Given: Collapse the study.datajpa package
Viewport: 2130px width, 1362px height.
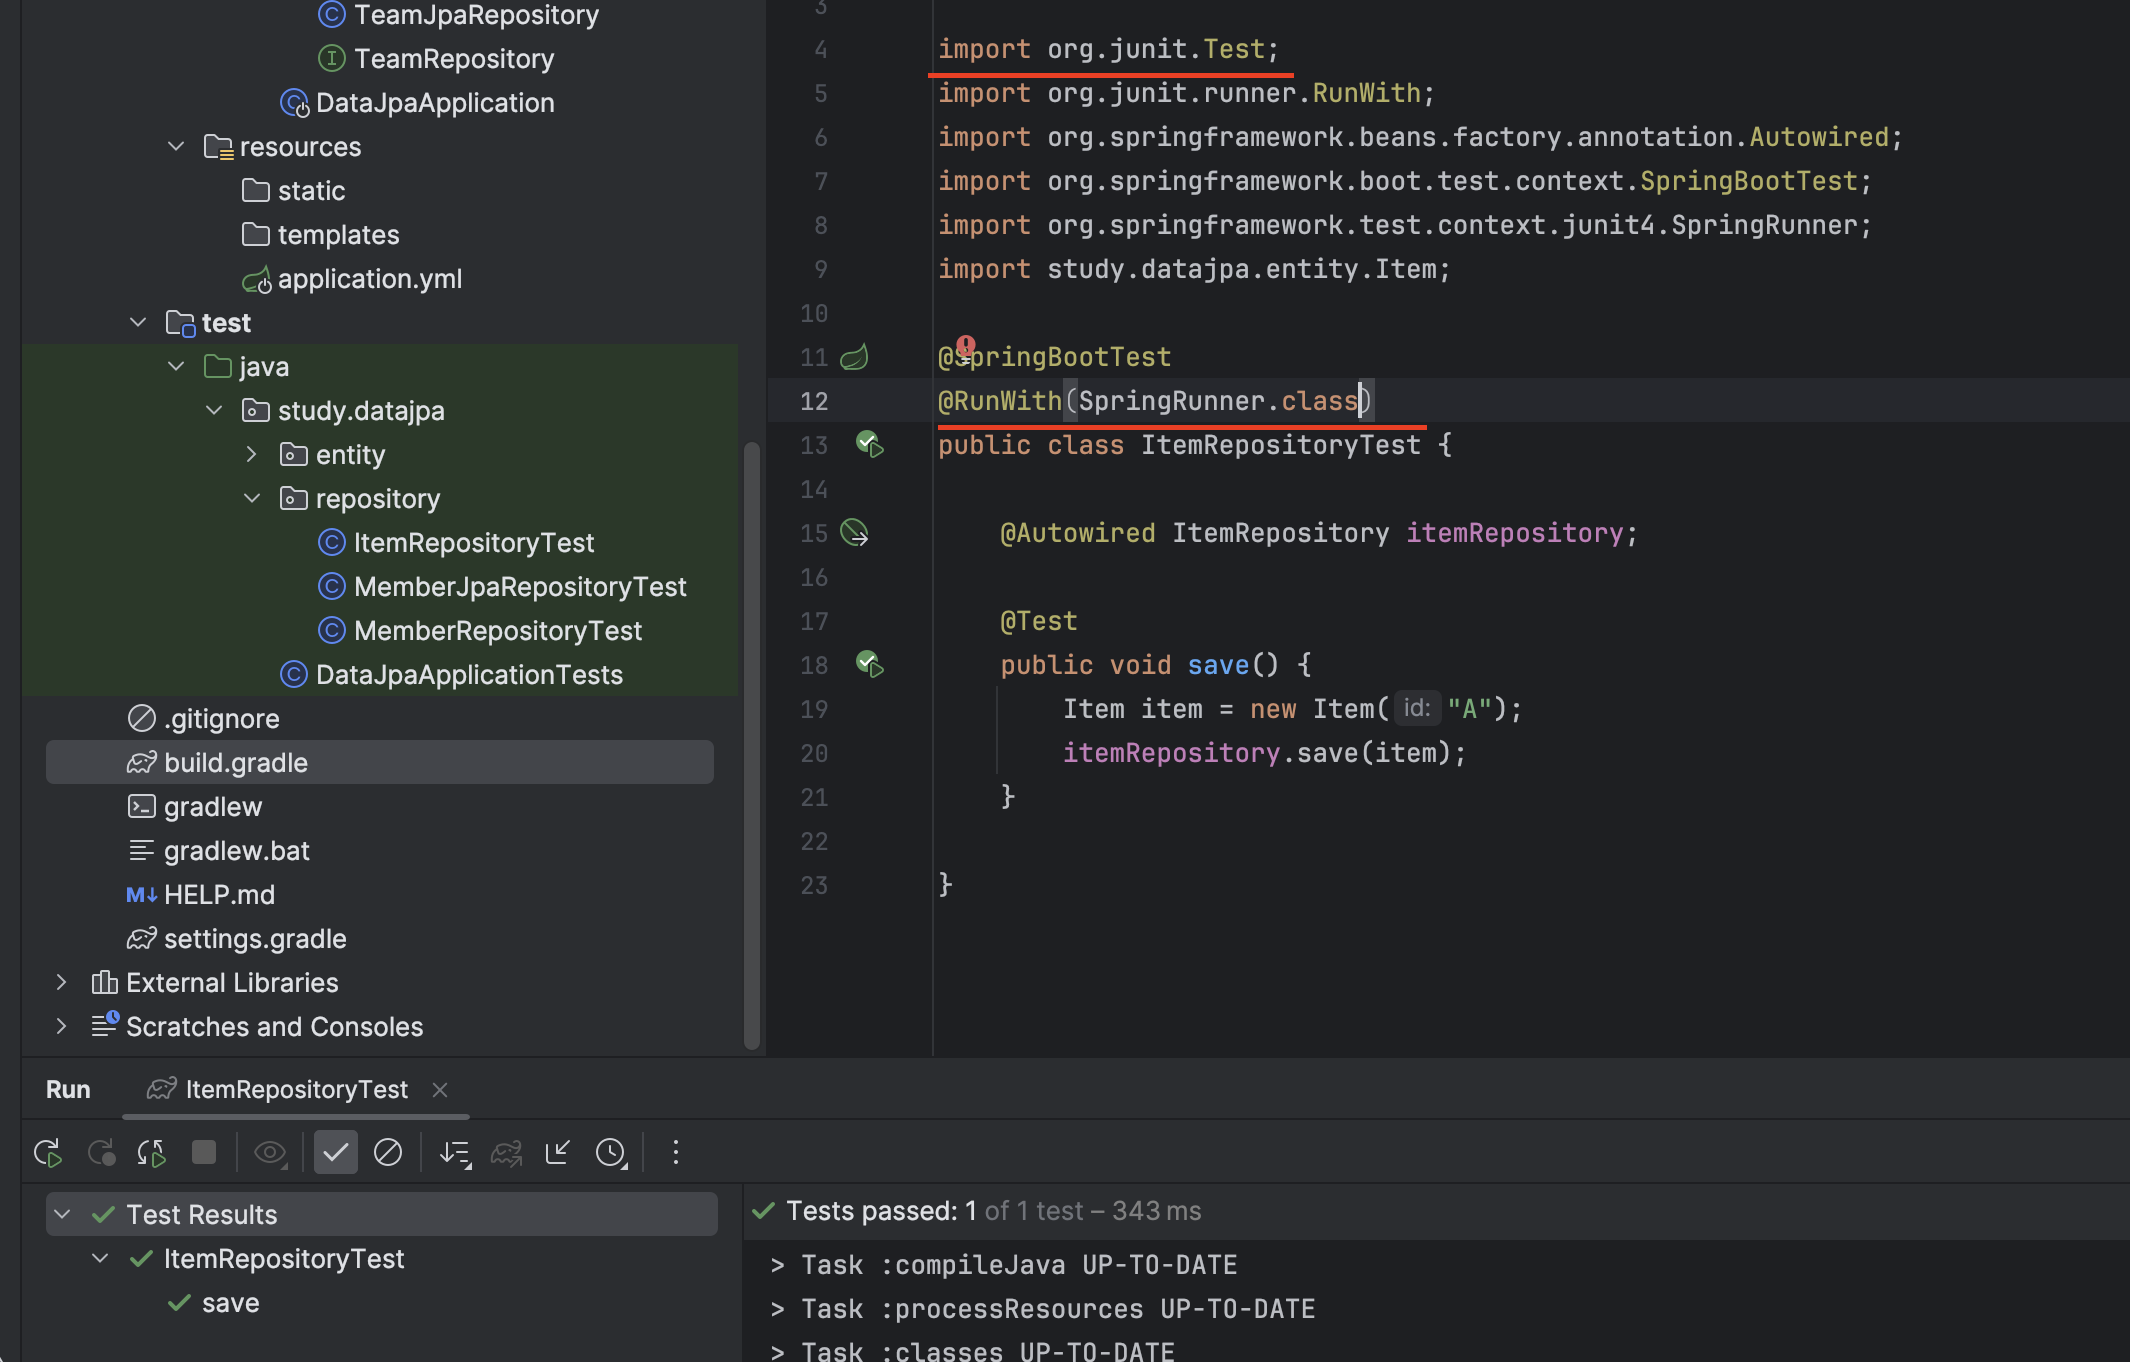Looking at the screenshot, I should point(214,411).
